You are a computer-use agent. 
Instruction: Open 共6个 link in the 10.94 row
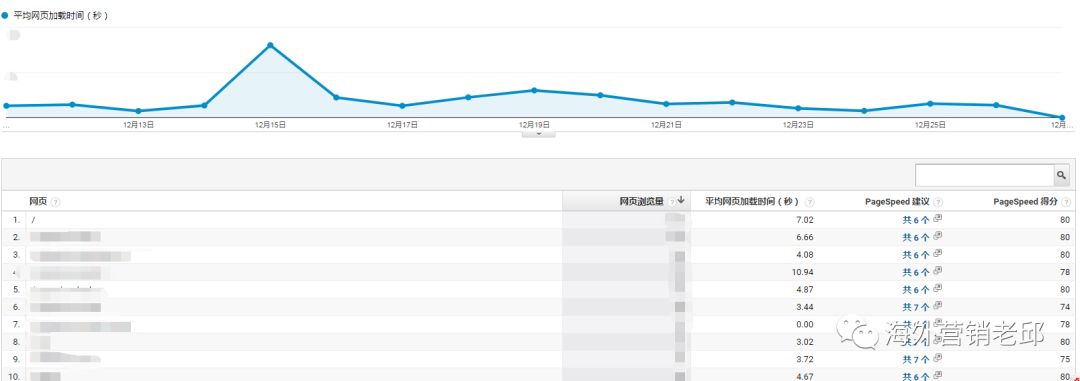coord(916,272)
